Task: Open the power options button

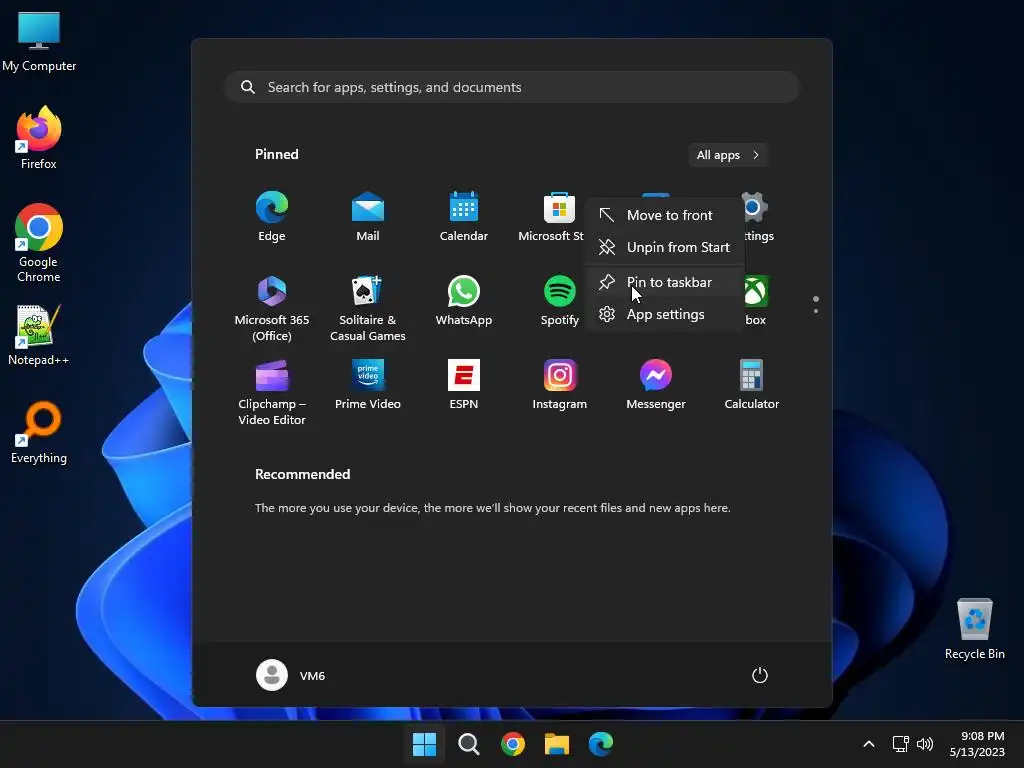Action: (760, 675)
